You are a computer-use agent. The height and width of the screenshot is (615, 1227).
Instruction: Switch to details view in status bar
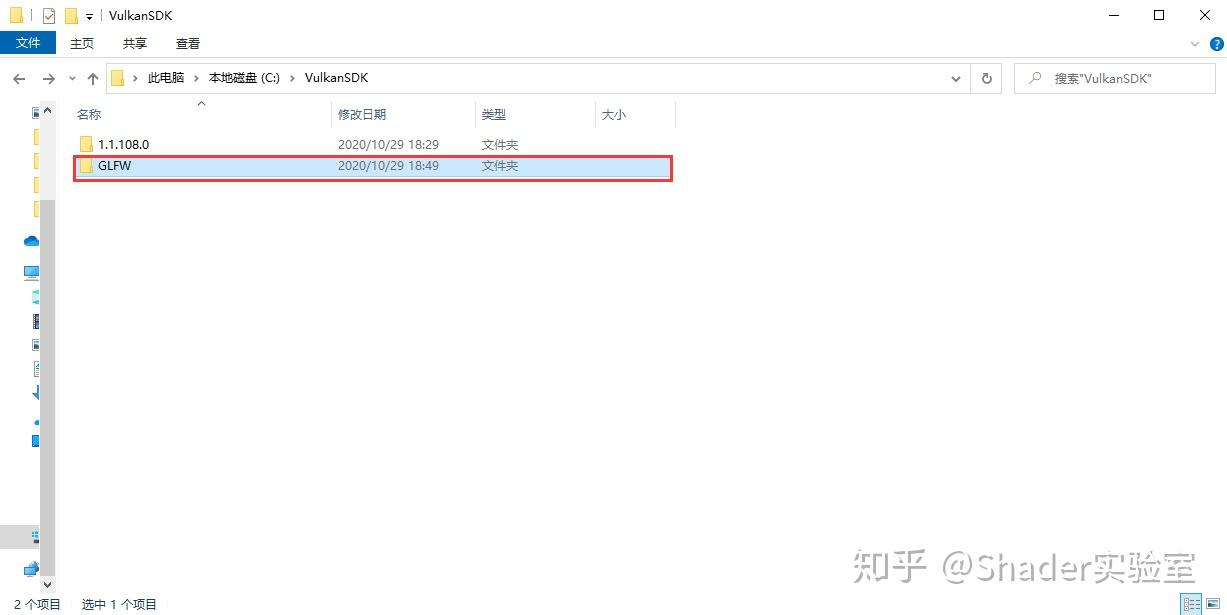pos(1192,604)
